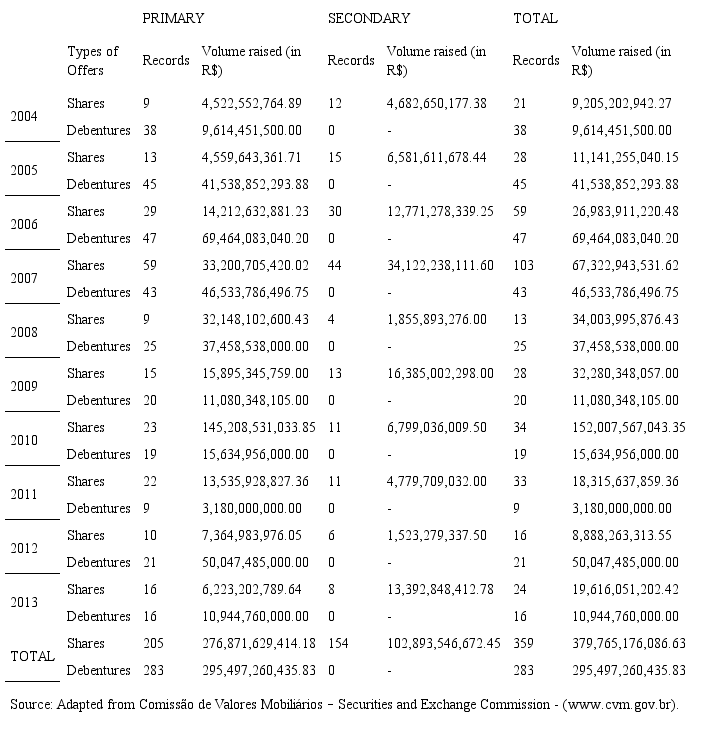
Task: Click the 2010 year row label
Action: point(24,440)
